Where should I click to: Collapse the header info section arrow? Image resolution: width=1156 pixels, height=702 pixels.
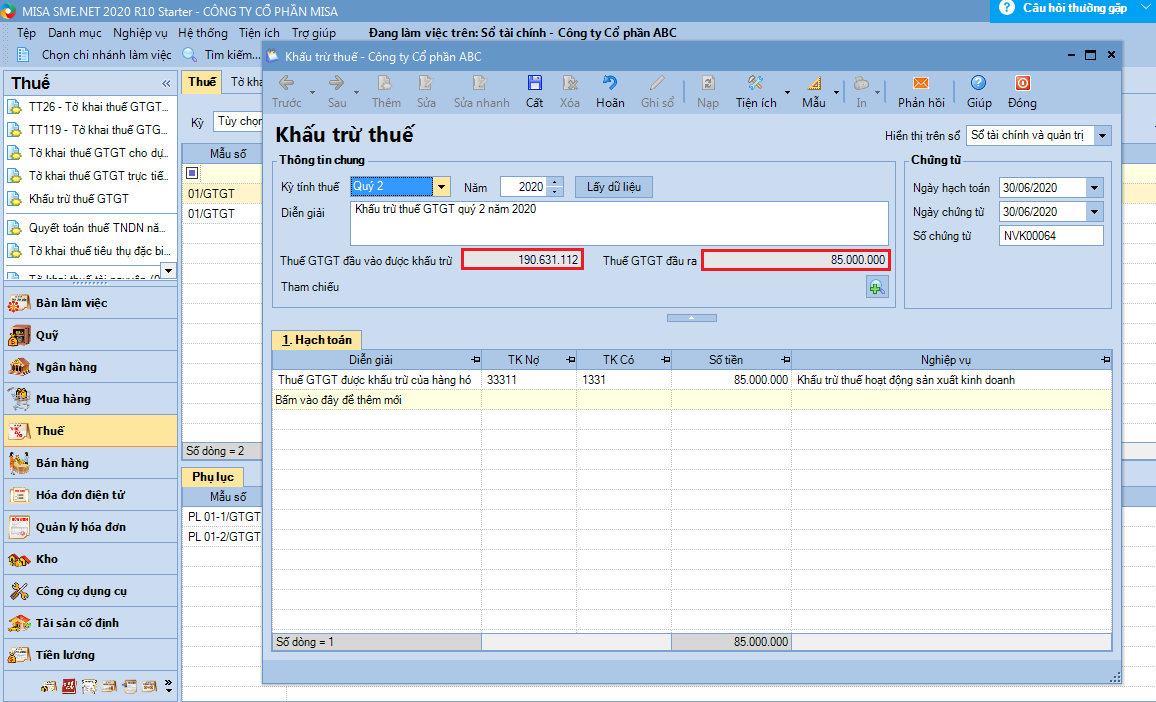pyautogui.click(x=692, y=318)
